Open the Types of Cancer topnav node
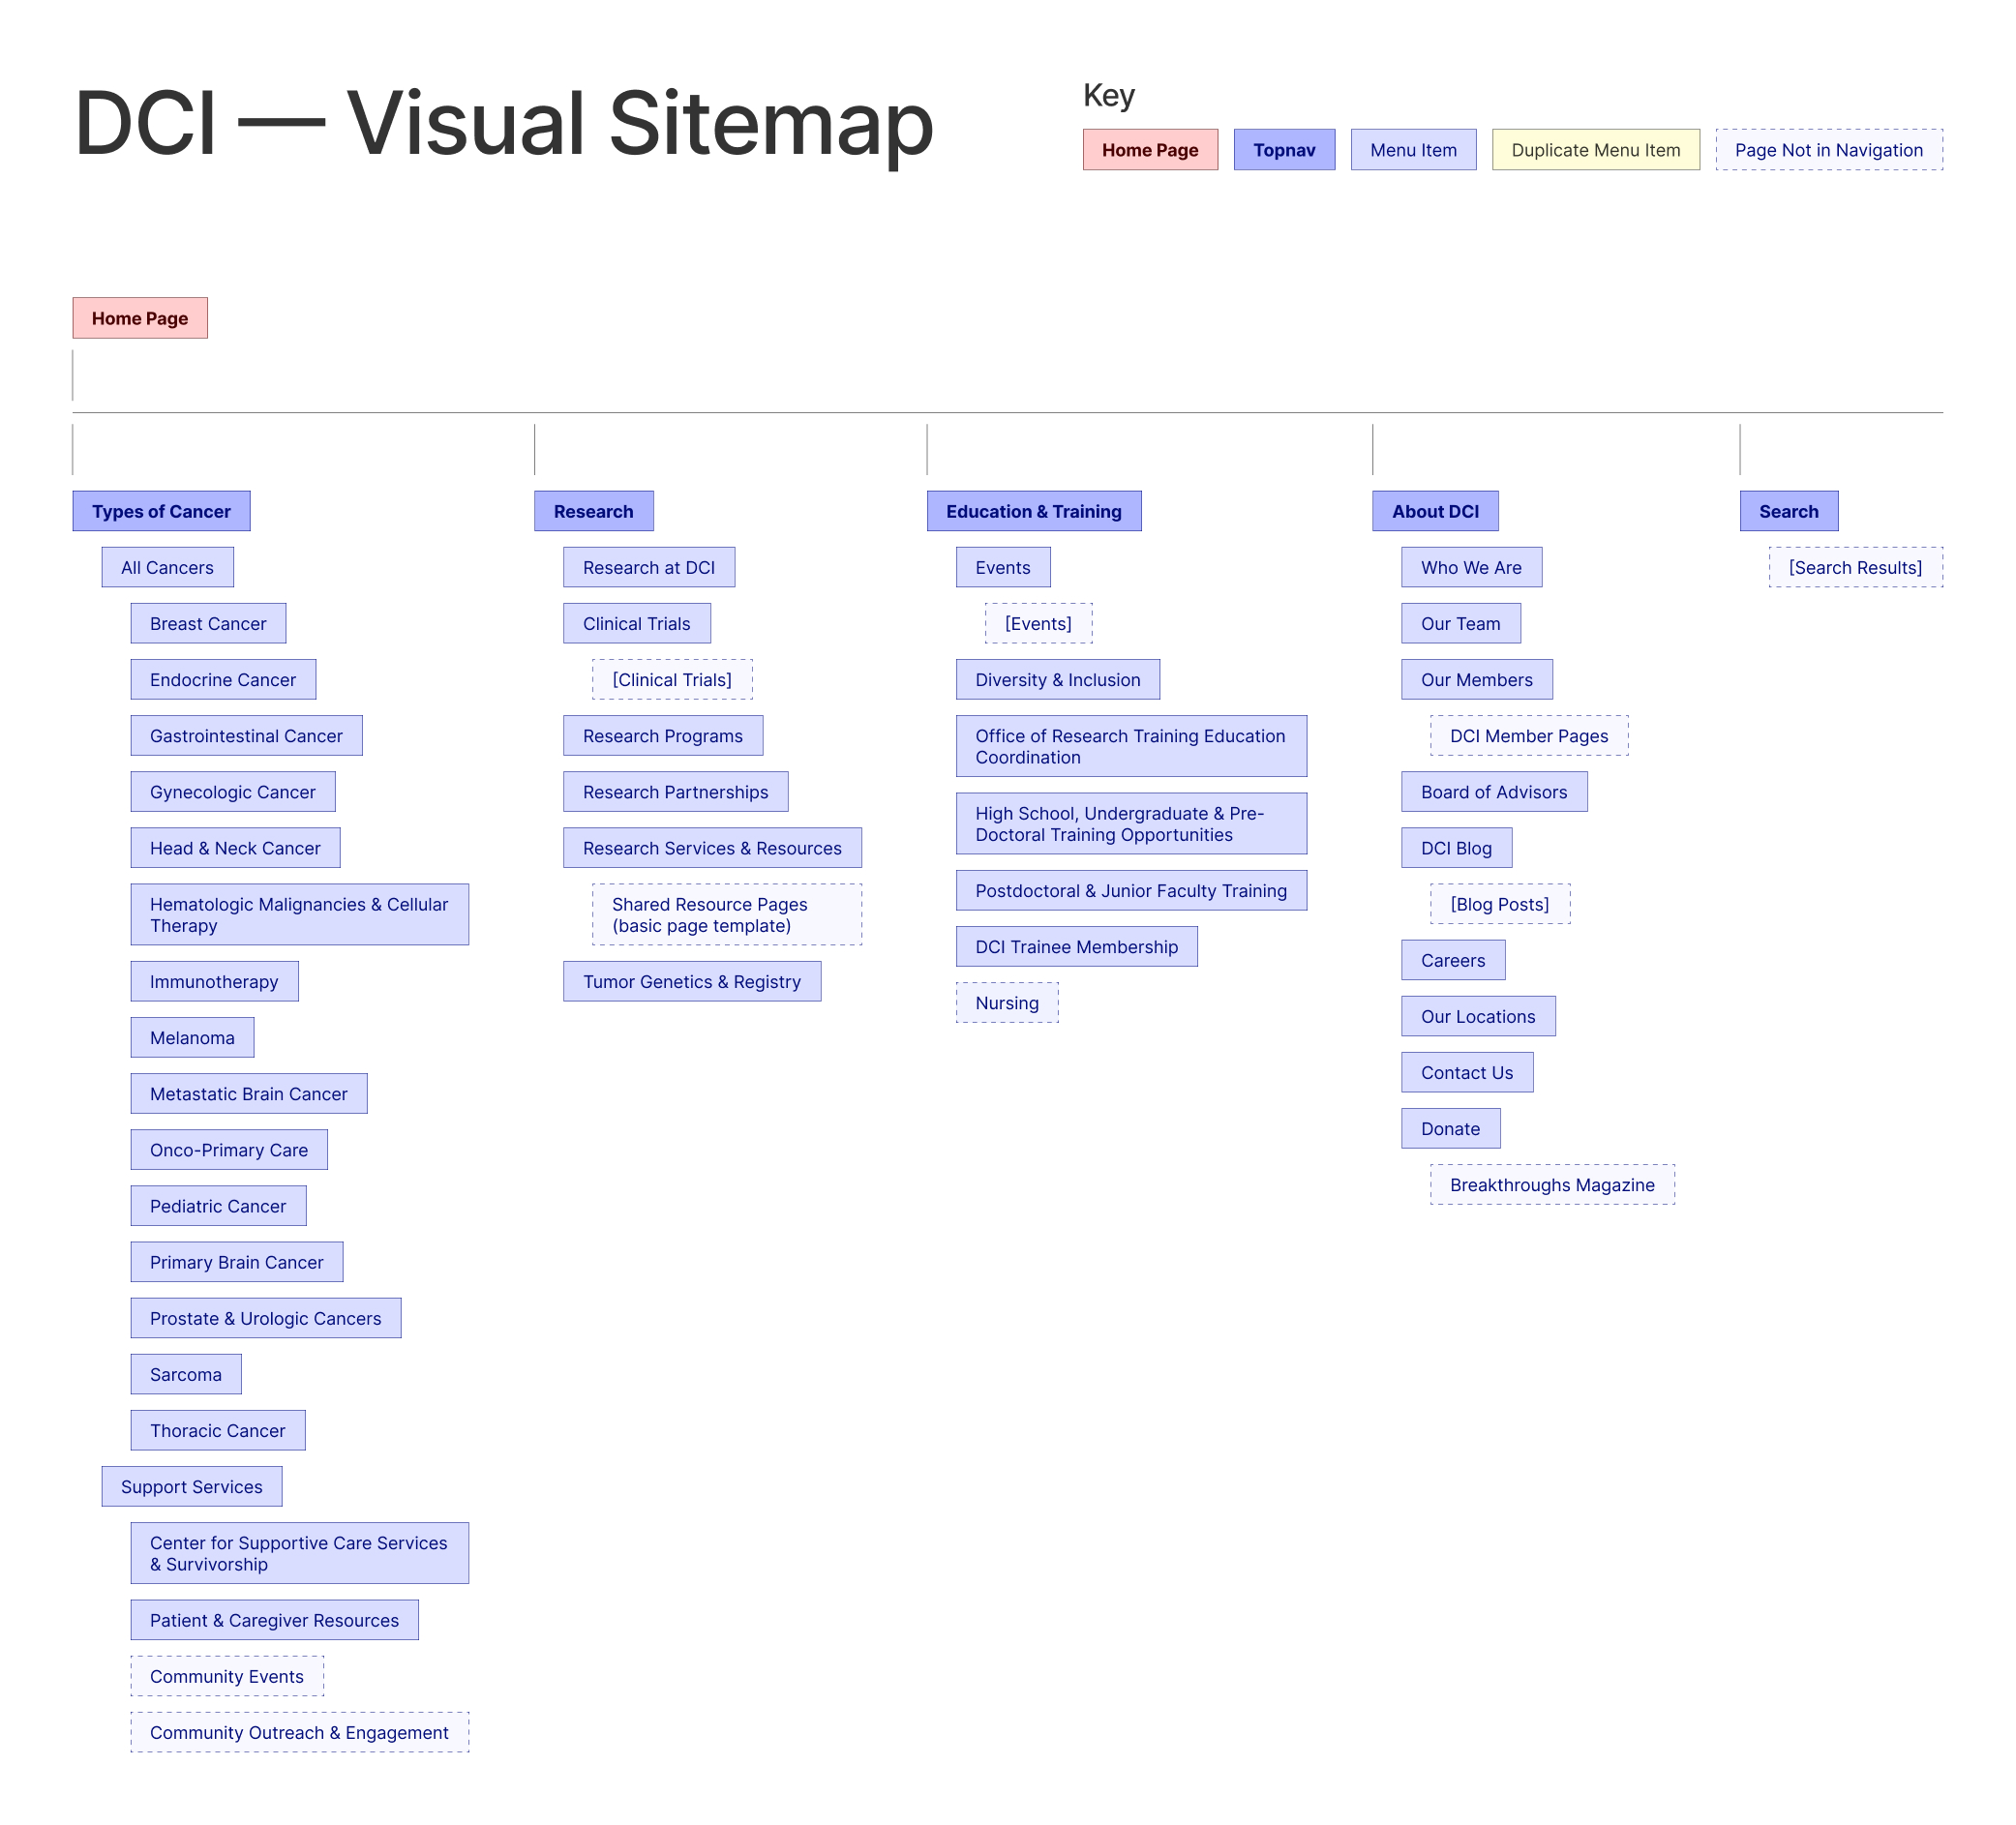 161,511
